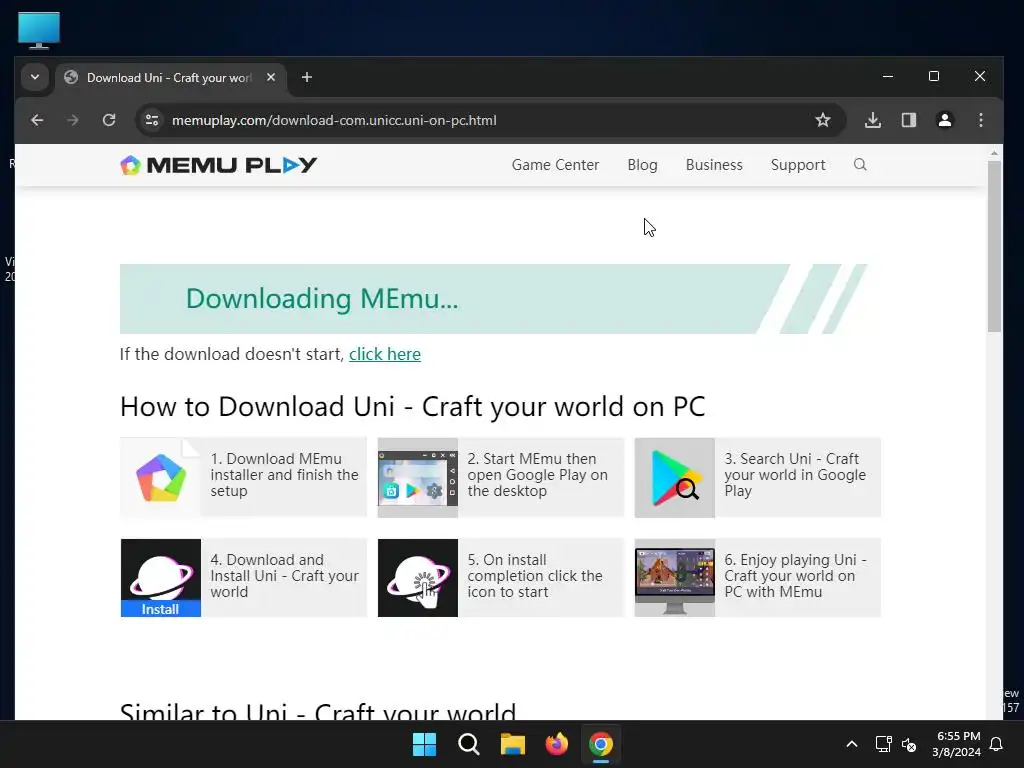
Task: Open the clock showing 6:55 PM
Action: pyautogui.click(x=957, y=744)
